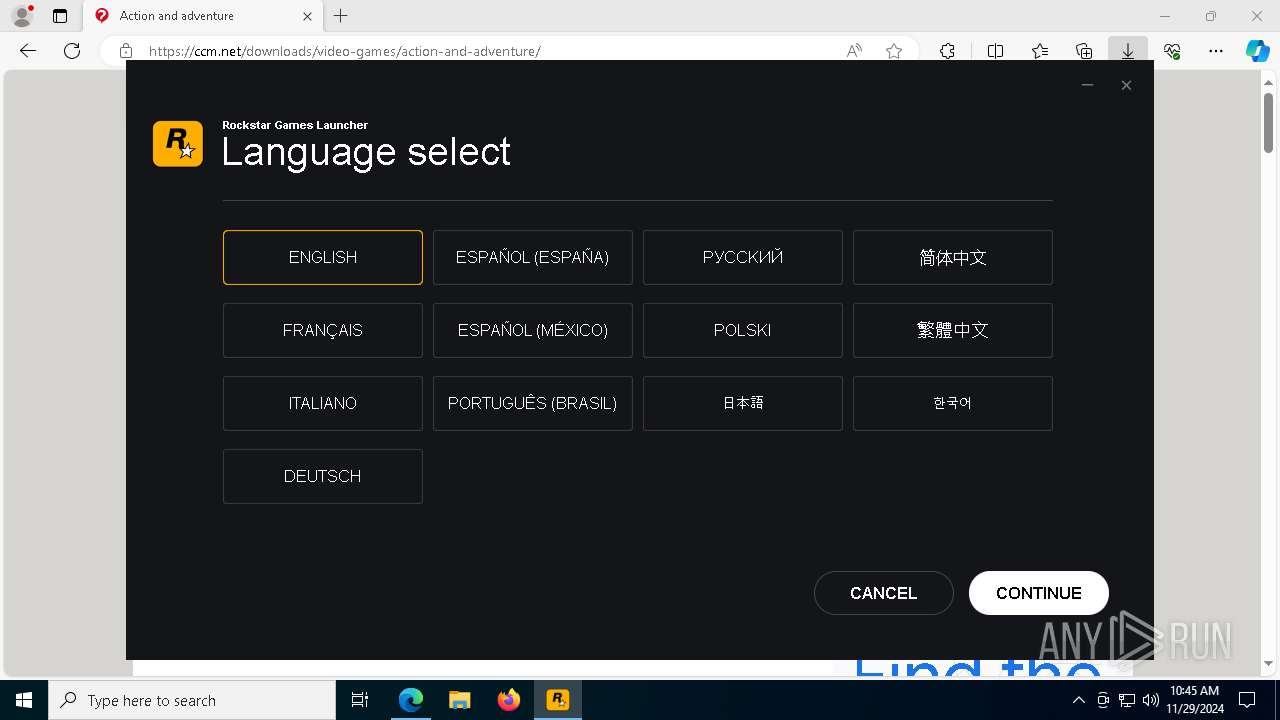Click the CONTINUE button
Viewport: 1280px width, 720px height.
pyautogui.click(x=1038, y=593)
